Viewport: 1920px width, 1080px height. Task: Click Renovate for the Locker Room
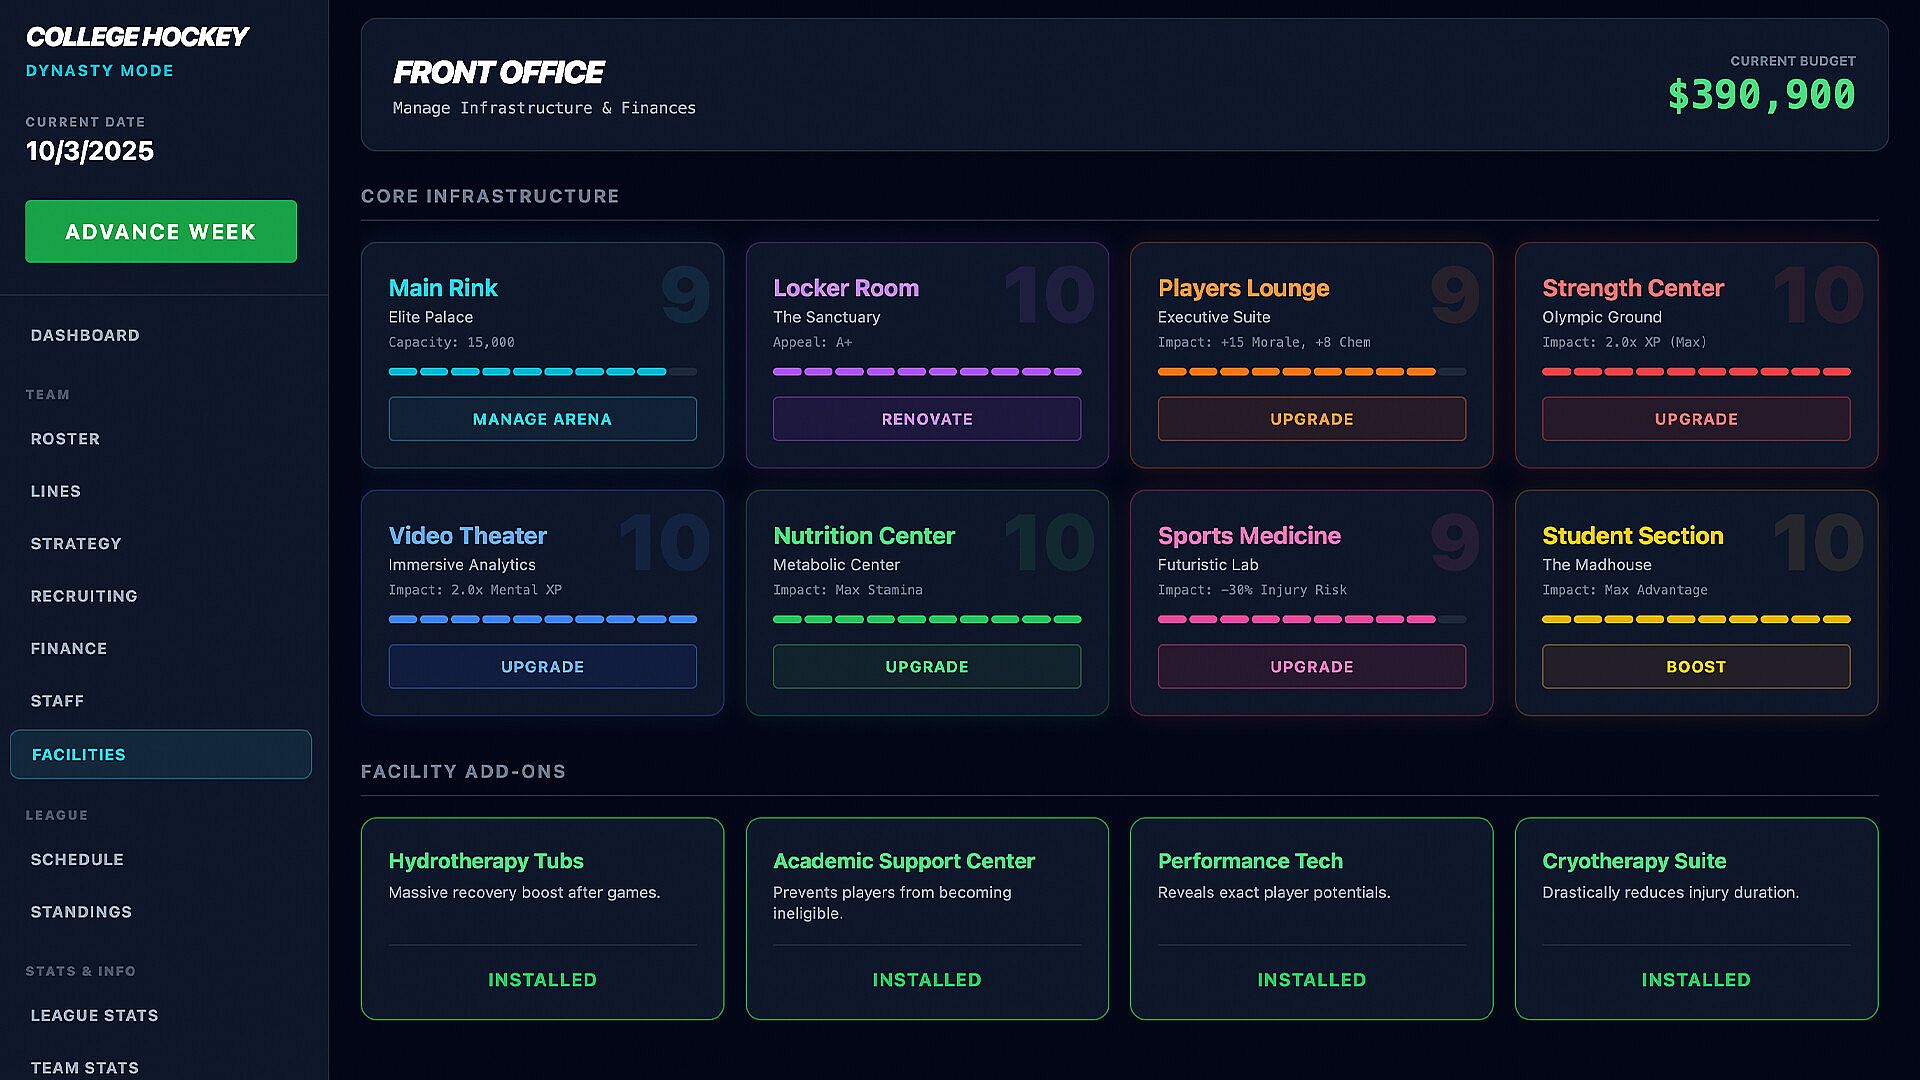tap(926, 419)
